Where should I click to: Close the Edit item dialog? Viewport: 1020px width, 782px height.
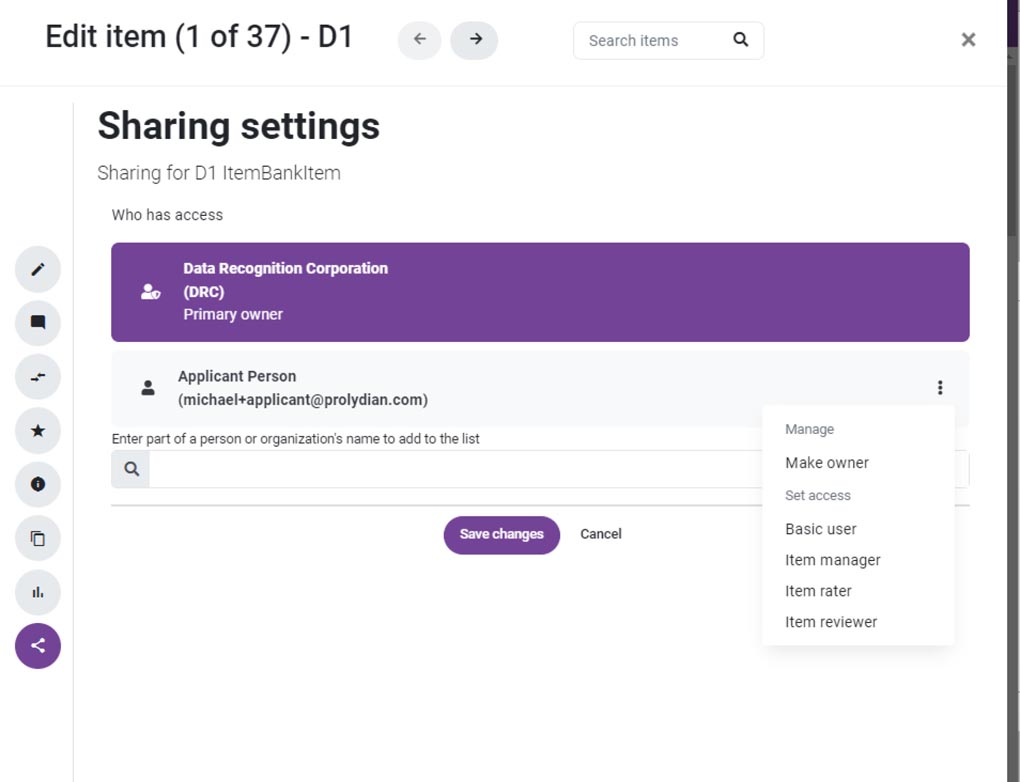point(968,40)
